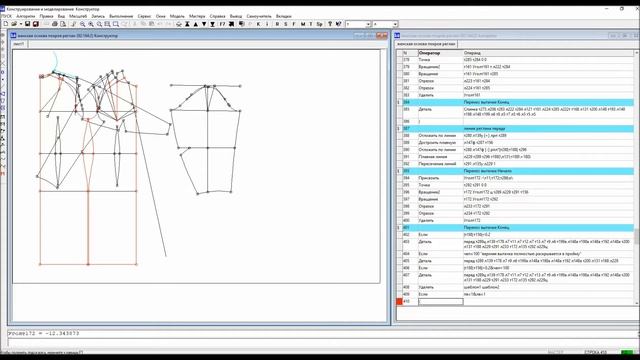
Task: Open the Выполнение menu
Action: click(121, 16)
